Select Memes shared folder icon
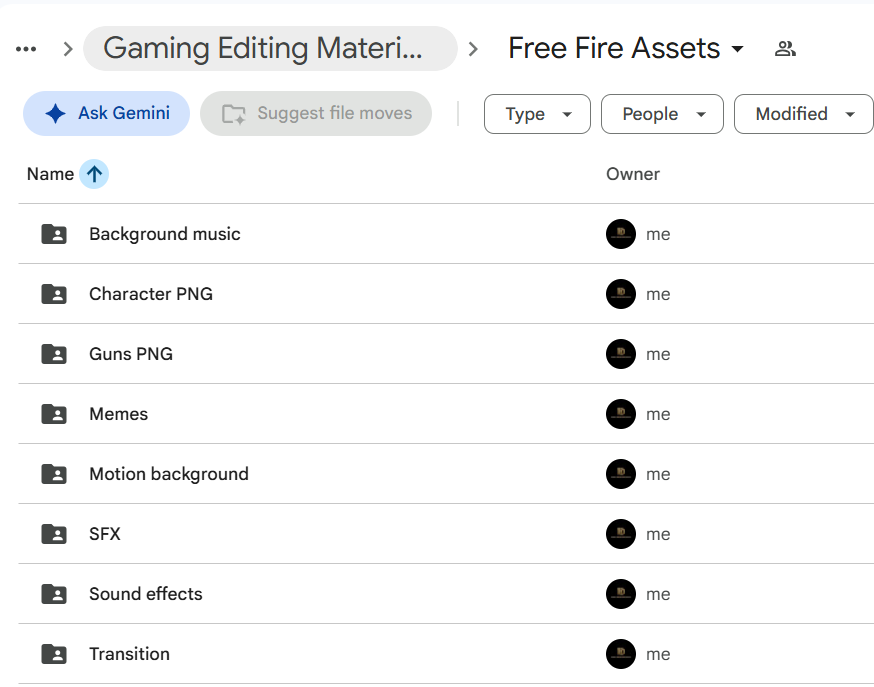Image resolution: width=874 pixels, height=687 pixels. pos(54,414)
